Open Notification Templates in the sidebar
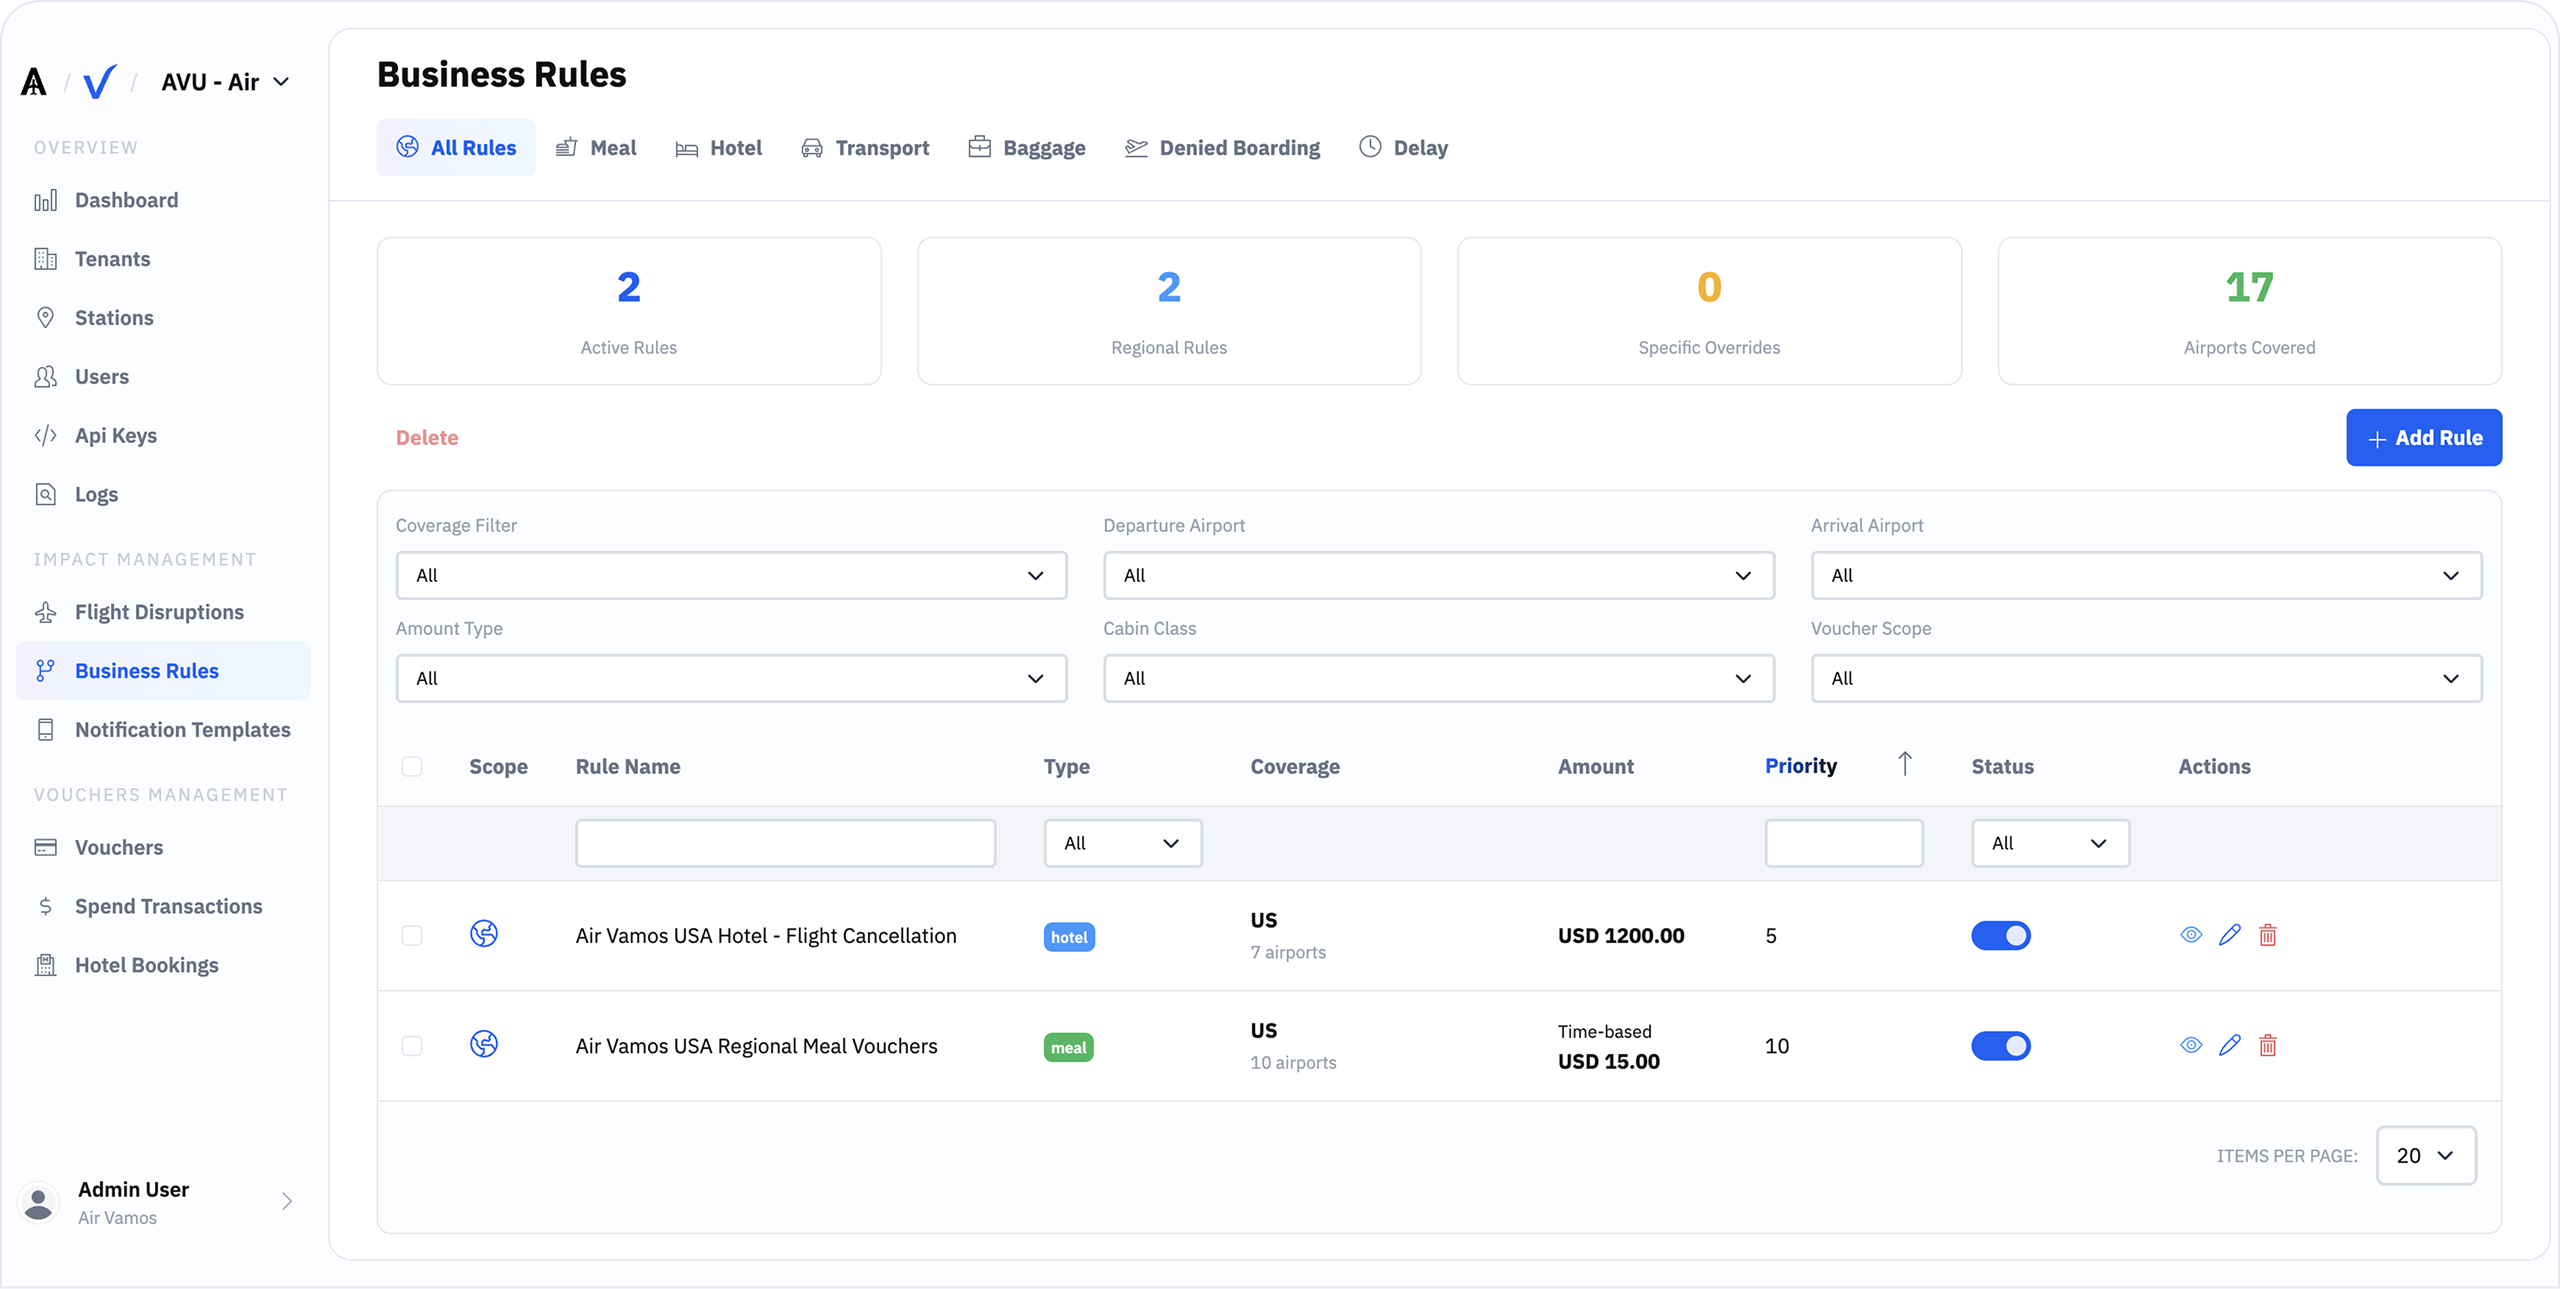The image size is (2560, 1289). point(182,729)
